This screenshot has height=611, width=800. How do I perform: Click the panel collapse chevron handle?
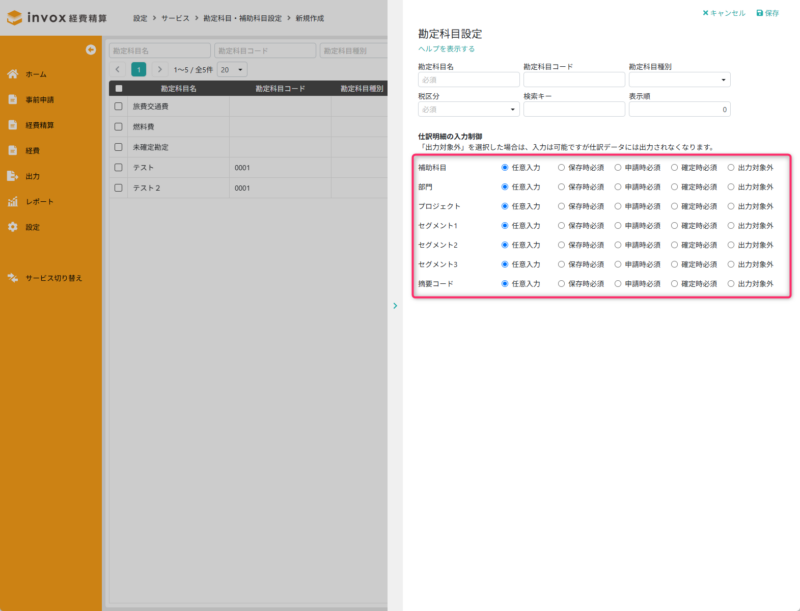click(395, 305)
